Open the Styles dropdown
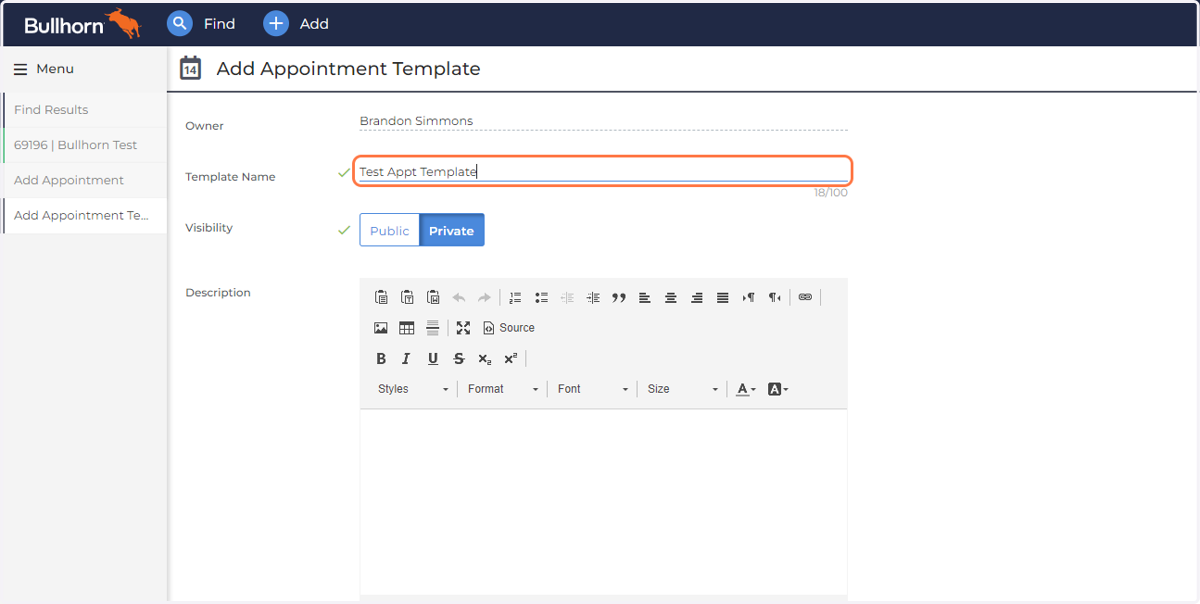Image resolution: width=1200 pixels, height=604 pixels. click(413, 389)
